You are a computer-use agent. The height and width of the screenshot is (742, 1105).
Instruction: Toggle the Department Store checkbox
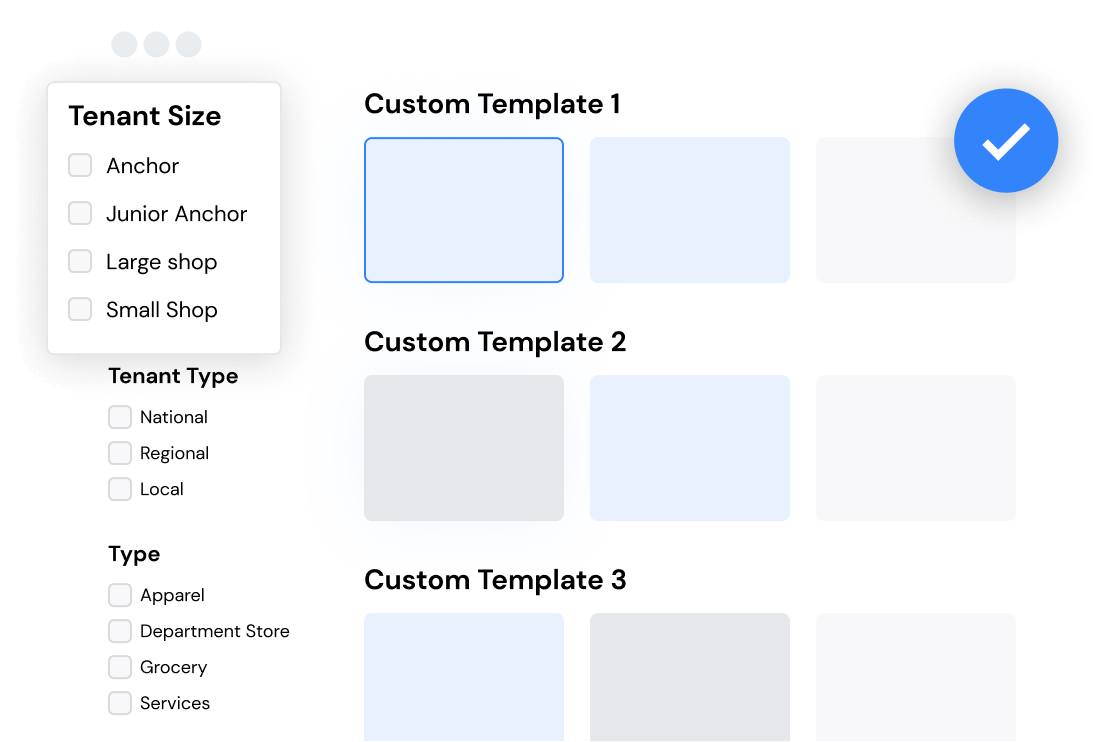click(120, 631)
